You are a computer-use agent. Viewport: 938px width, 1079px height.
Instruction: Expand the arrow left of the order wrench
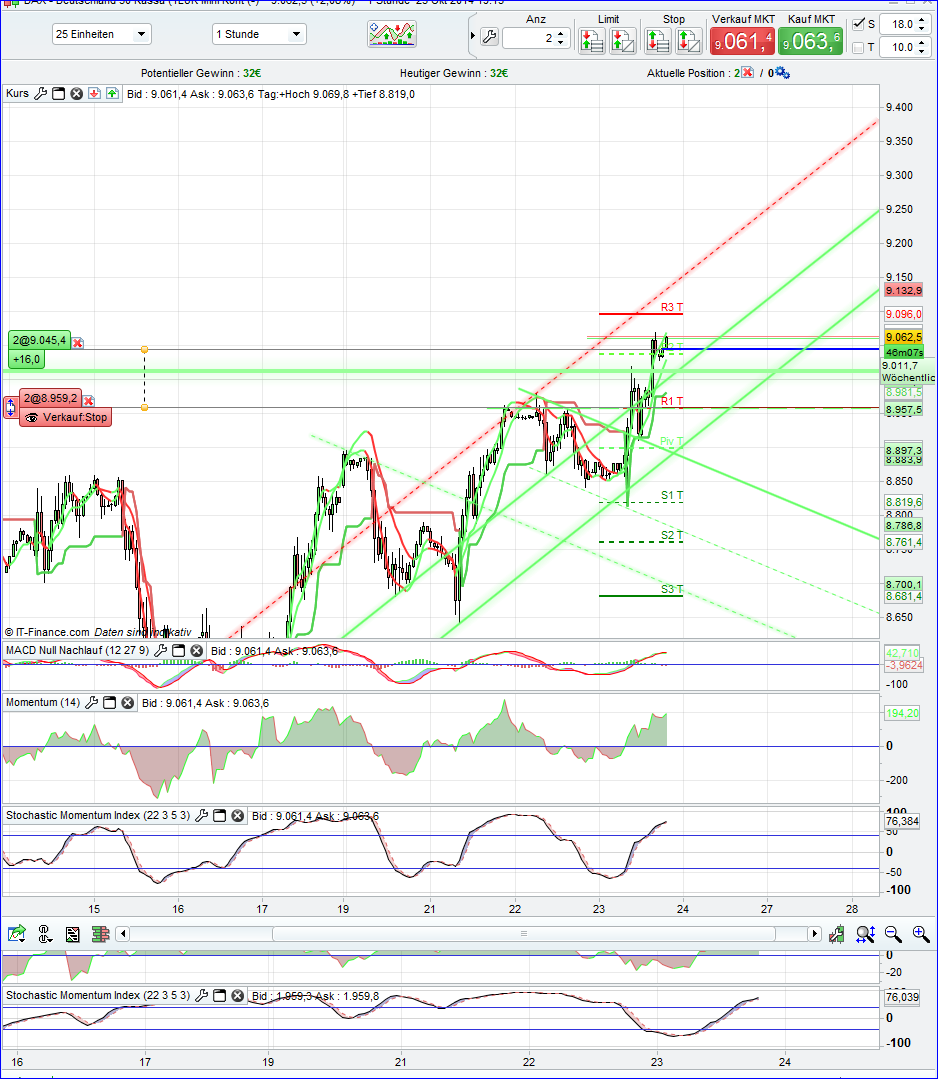(471, 33)
